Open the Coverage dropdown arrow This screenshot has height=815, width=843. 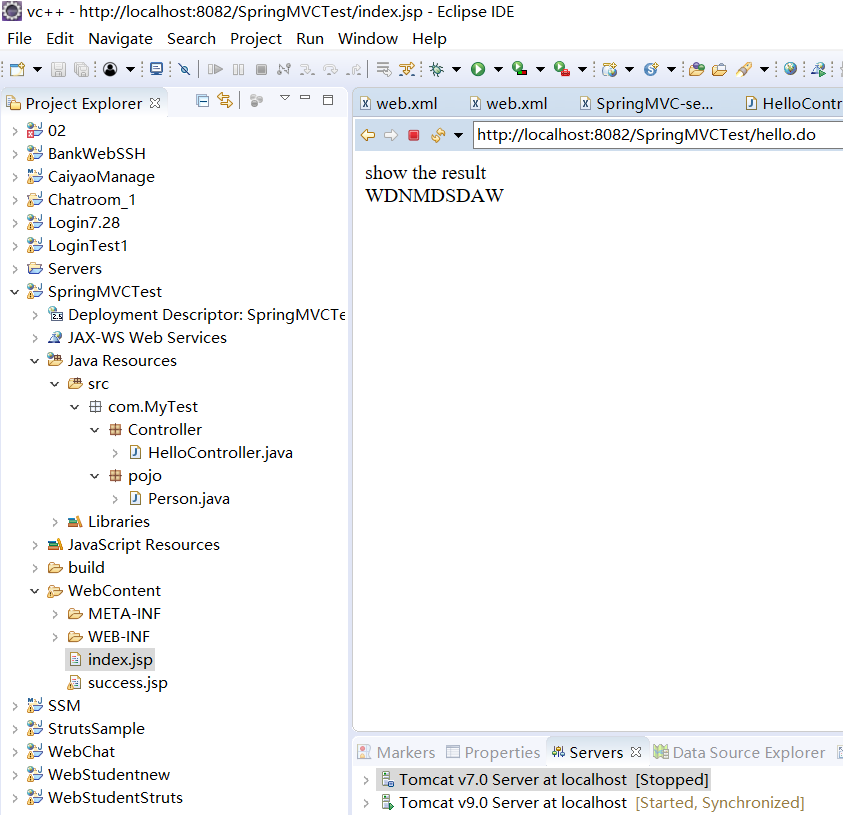pyautogui.click(x=540, y=69)
